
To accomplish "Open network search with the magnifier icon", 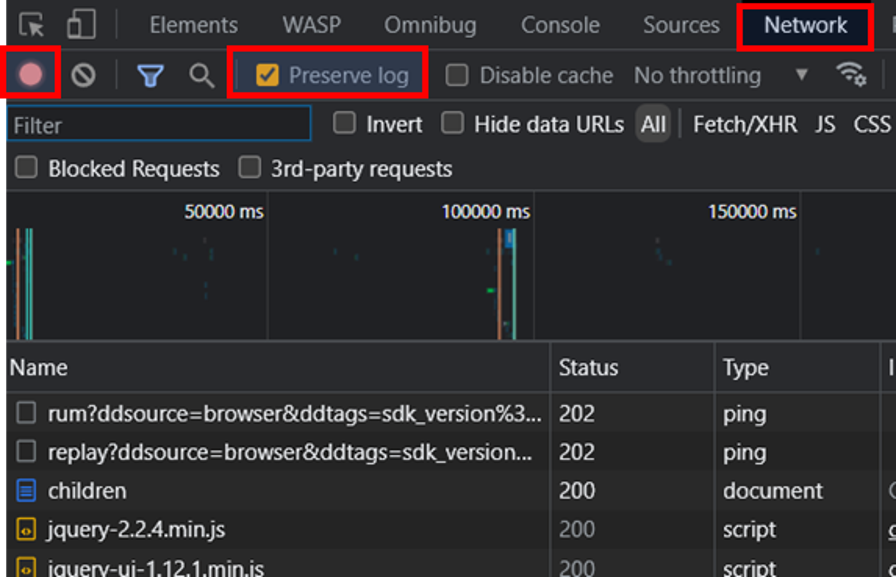I will point(202,75).
